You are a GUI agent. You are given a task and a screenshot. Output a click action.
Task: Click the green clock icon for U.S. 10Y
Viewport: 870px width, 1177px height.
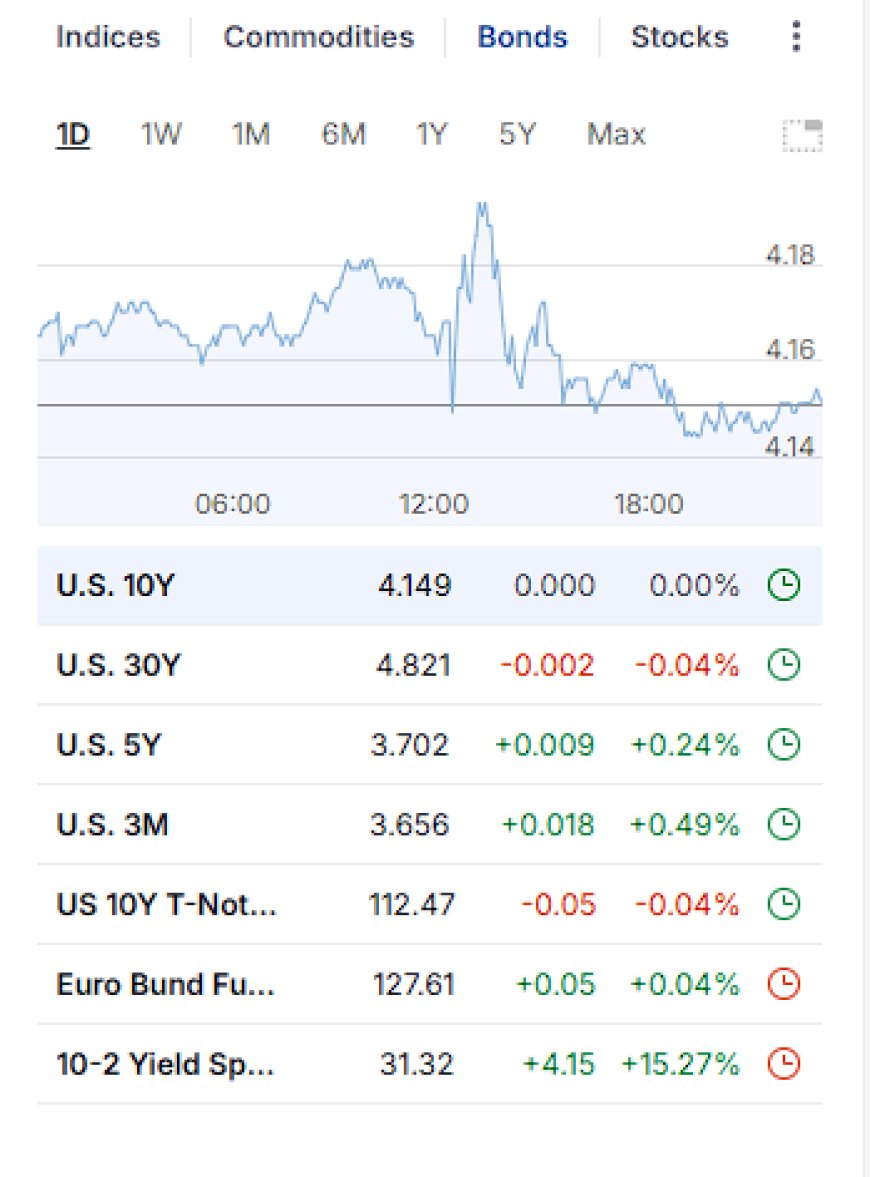[784, 585]
